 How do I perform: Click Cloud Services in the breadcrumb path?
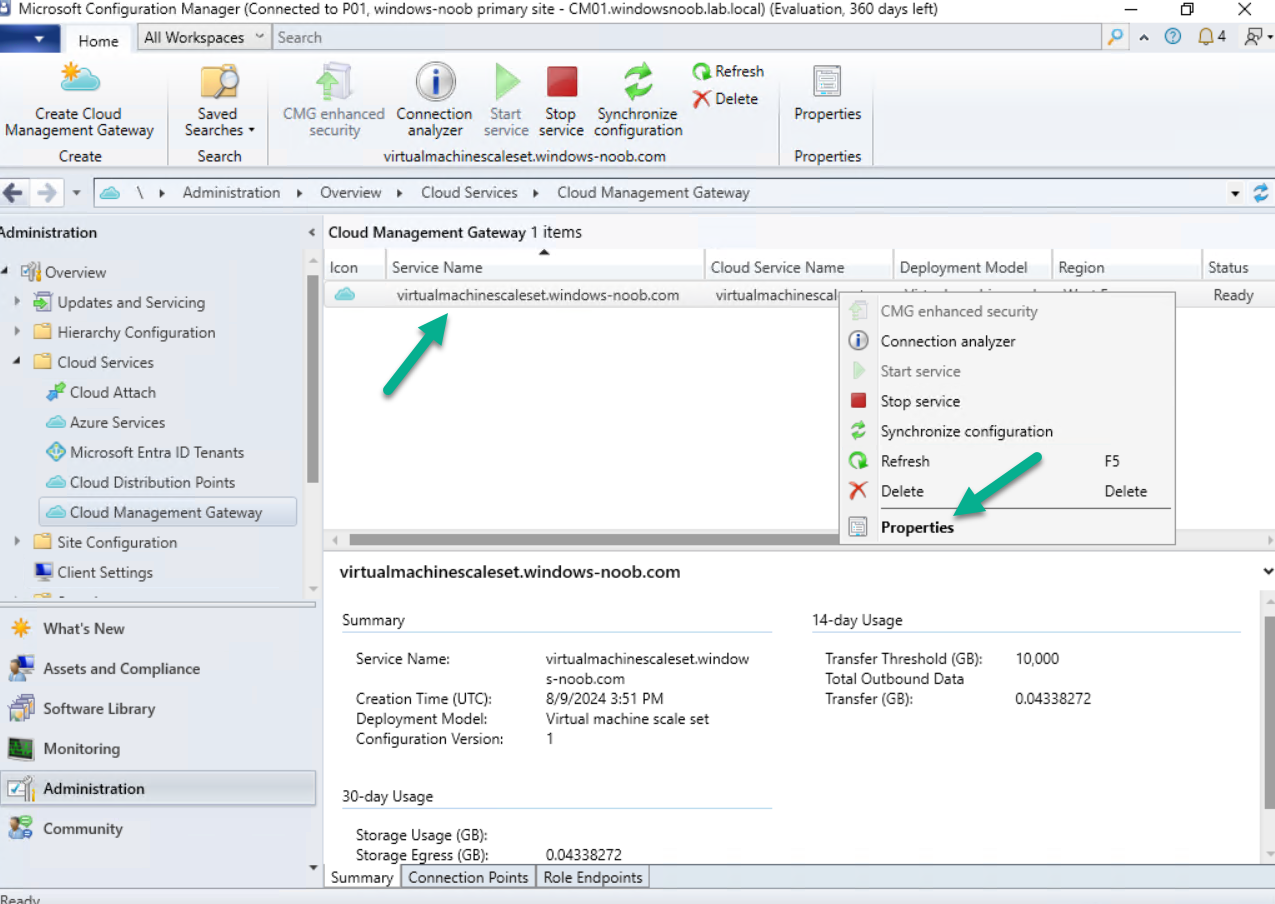[x=469, y=193]
